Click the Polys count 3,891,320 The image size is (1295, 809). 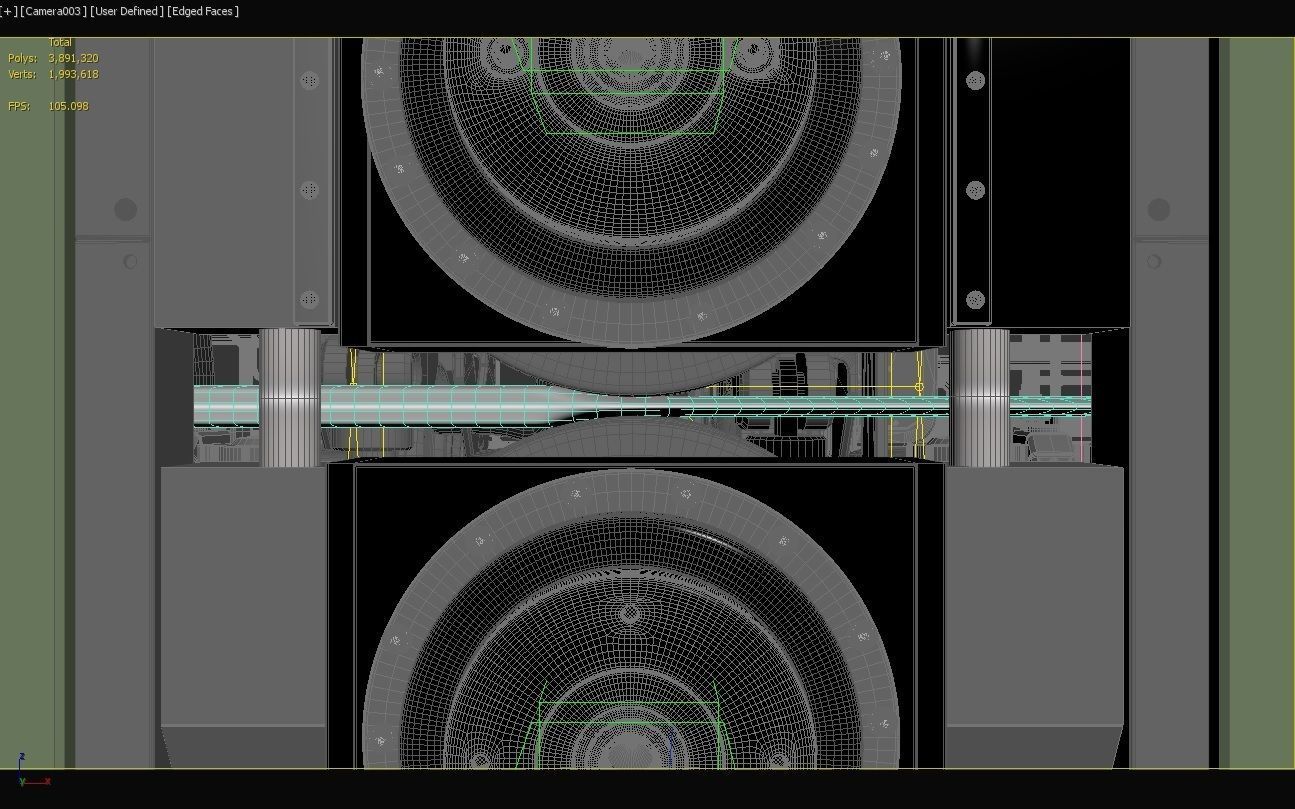[x=73, y=58]
